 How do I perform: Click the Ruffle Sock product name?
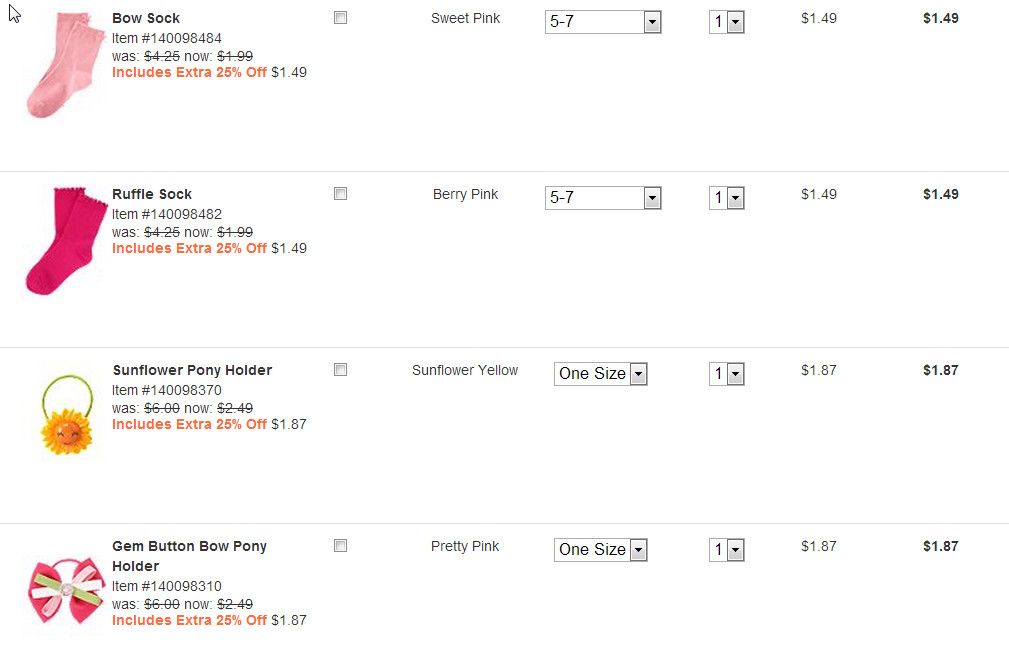click(x=152, y=194)
